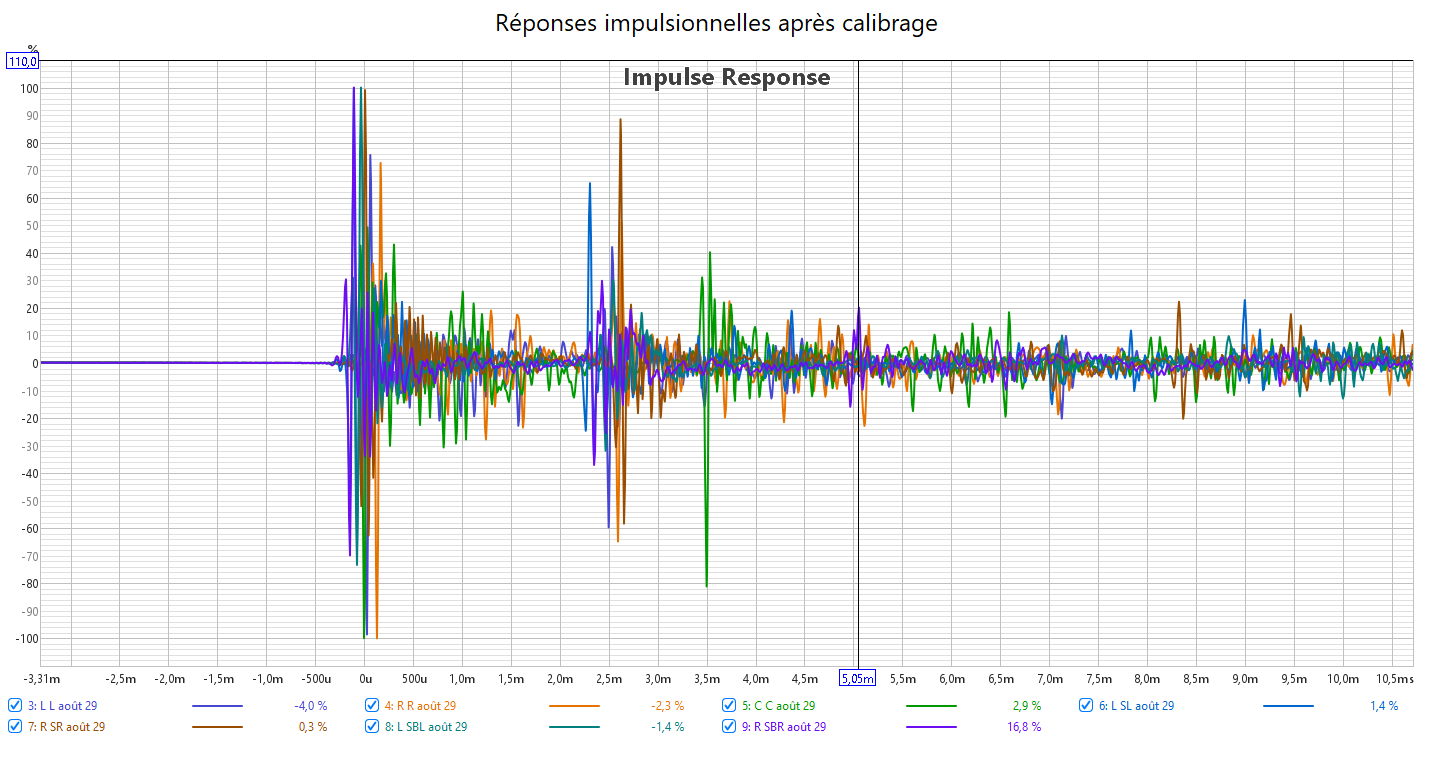Image resolution: width=1433 pixels, height=759 pixels.
Task: Click the teal line swatch for L SBL trace
Action: tap(574, 727)
